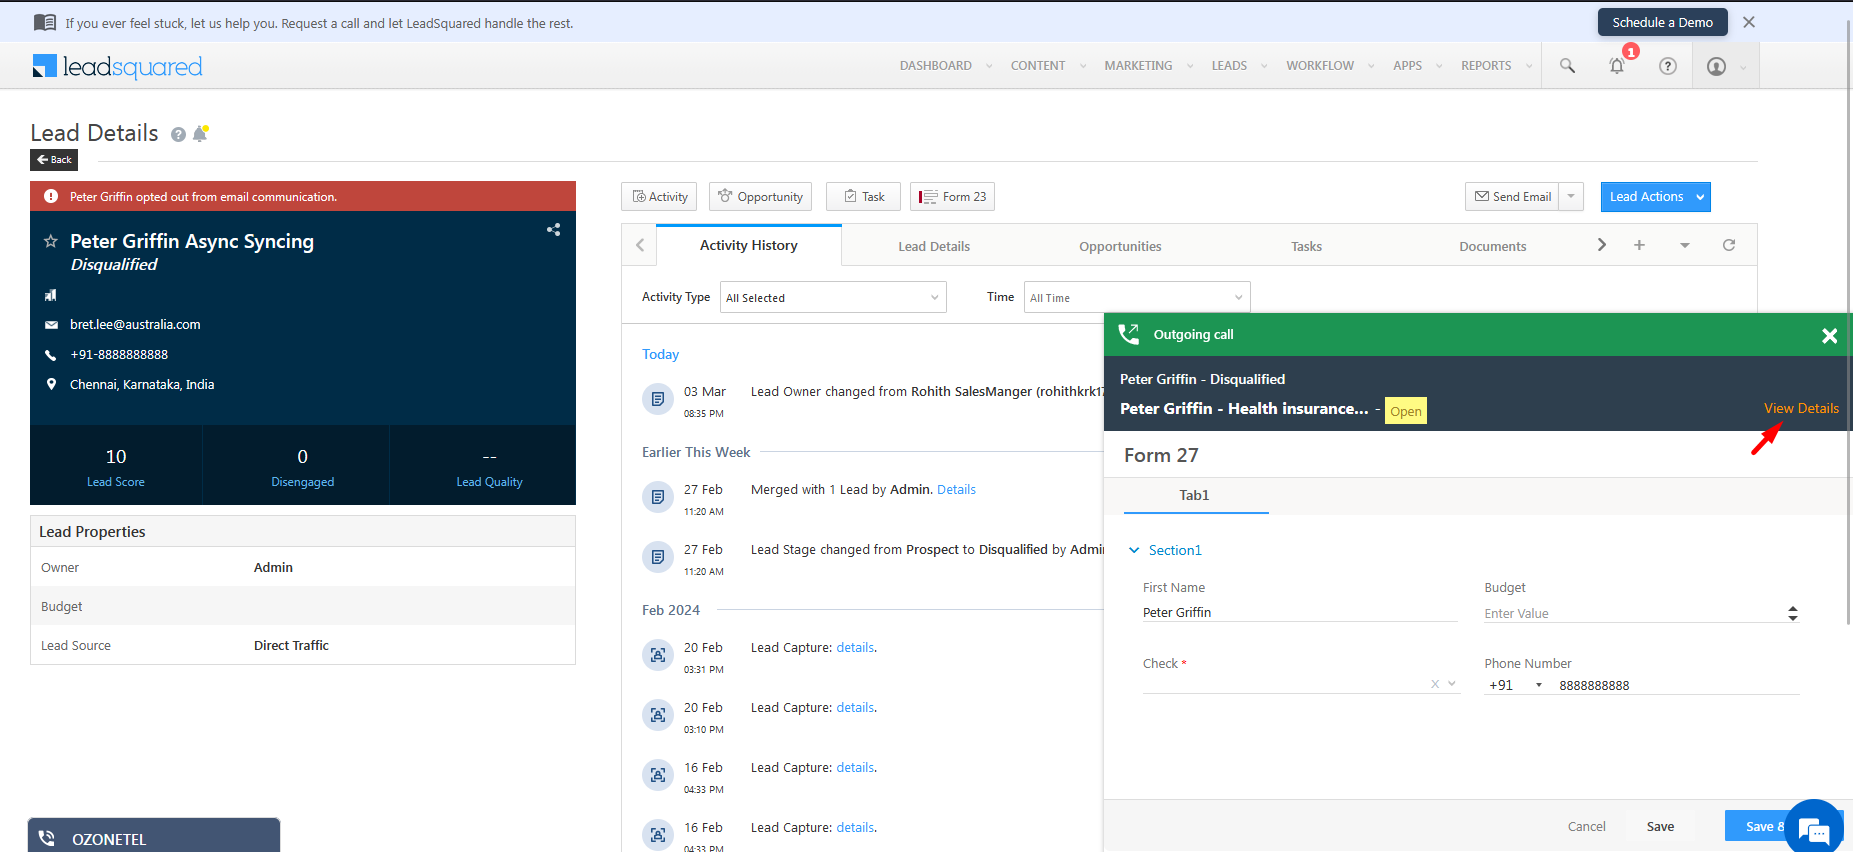This screenshot has height=852, width=1853.
Task: Open the Time filter dropdown
Action: click(x=1136, y=298)
